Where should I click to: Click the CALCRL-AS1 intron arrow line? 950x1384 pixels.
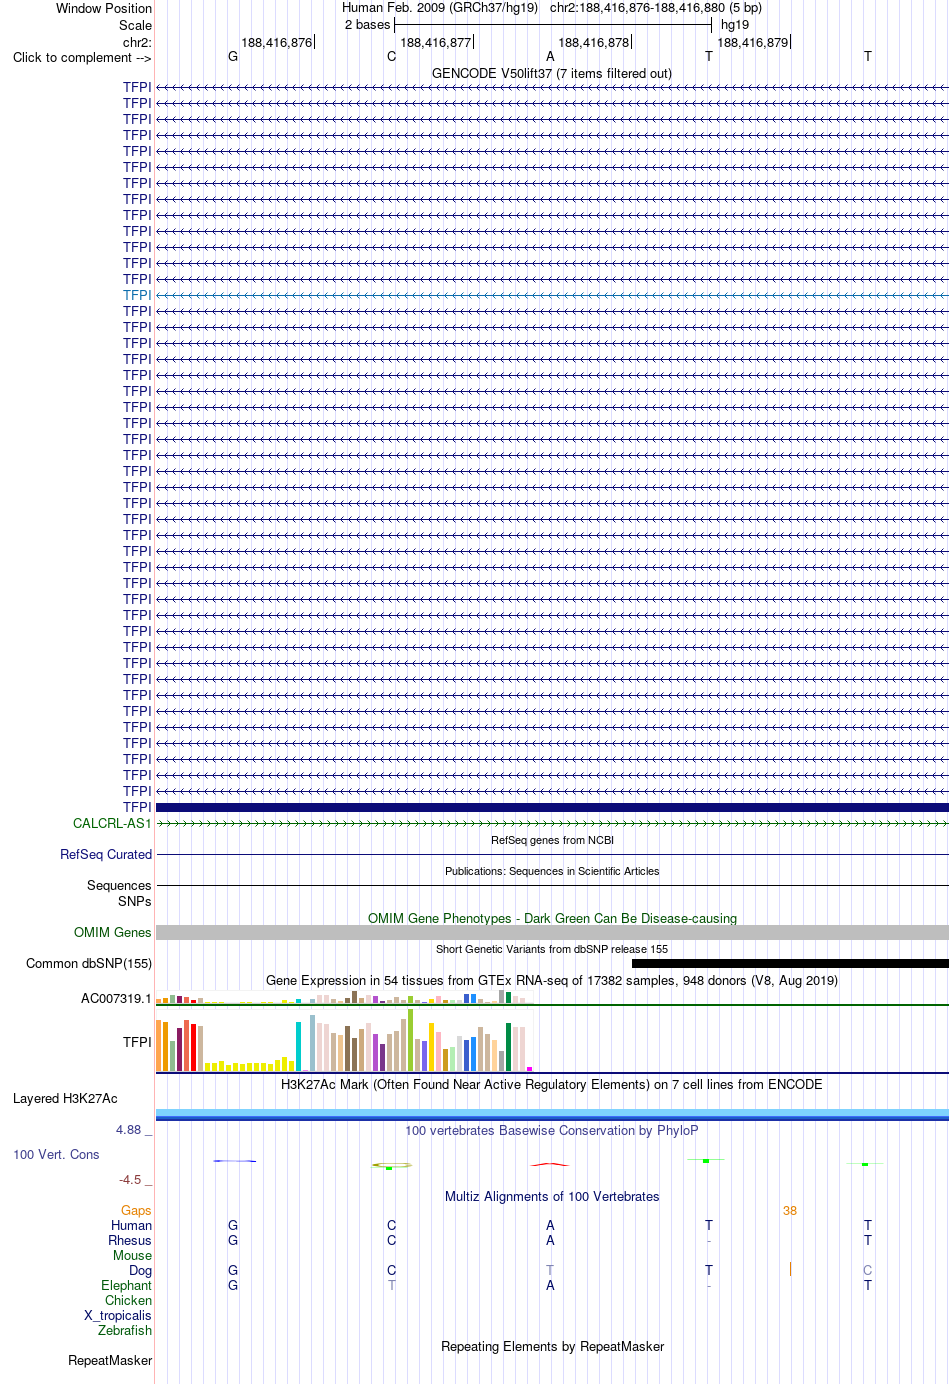click(x=552, y=823)
